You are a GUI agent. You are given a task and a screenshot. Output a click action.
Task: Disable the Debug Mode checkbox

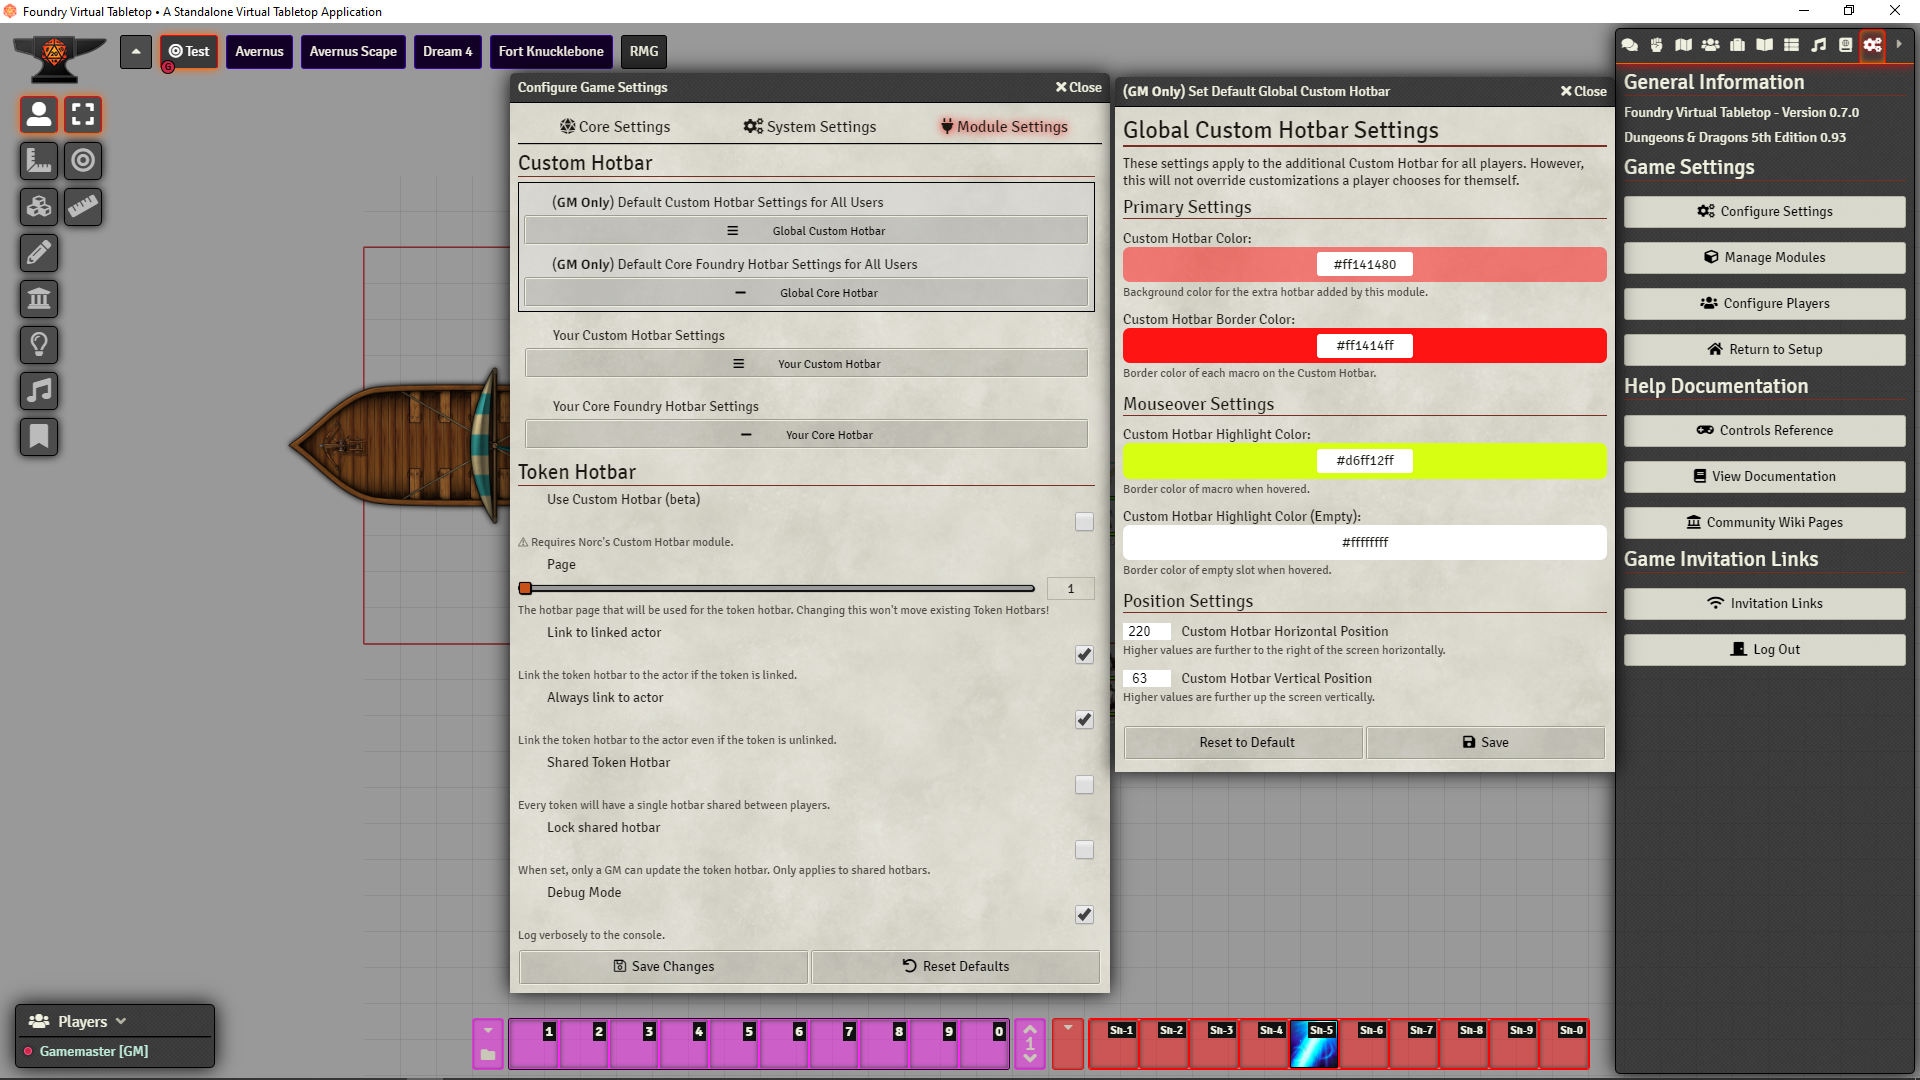pyautogui.click(x=1084, y=915)
